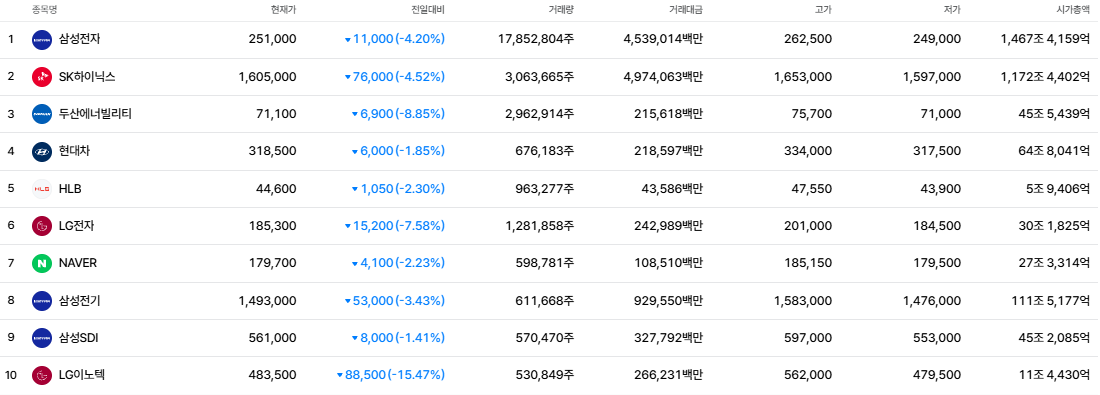This screenshot has width=1100, height=395.
Task: Click the 두산에너빌리티 logo icon
Action: click(42, 114)
